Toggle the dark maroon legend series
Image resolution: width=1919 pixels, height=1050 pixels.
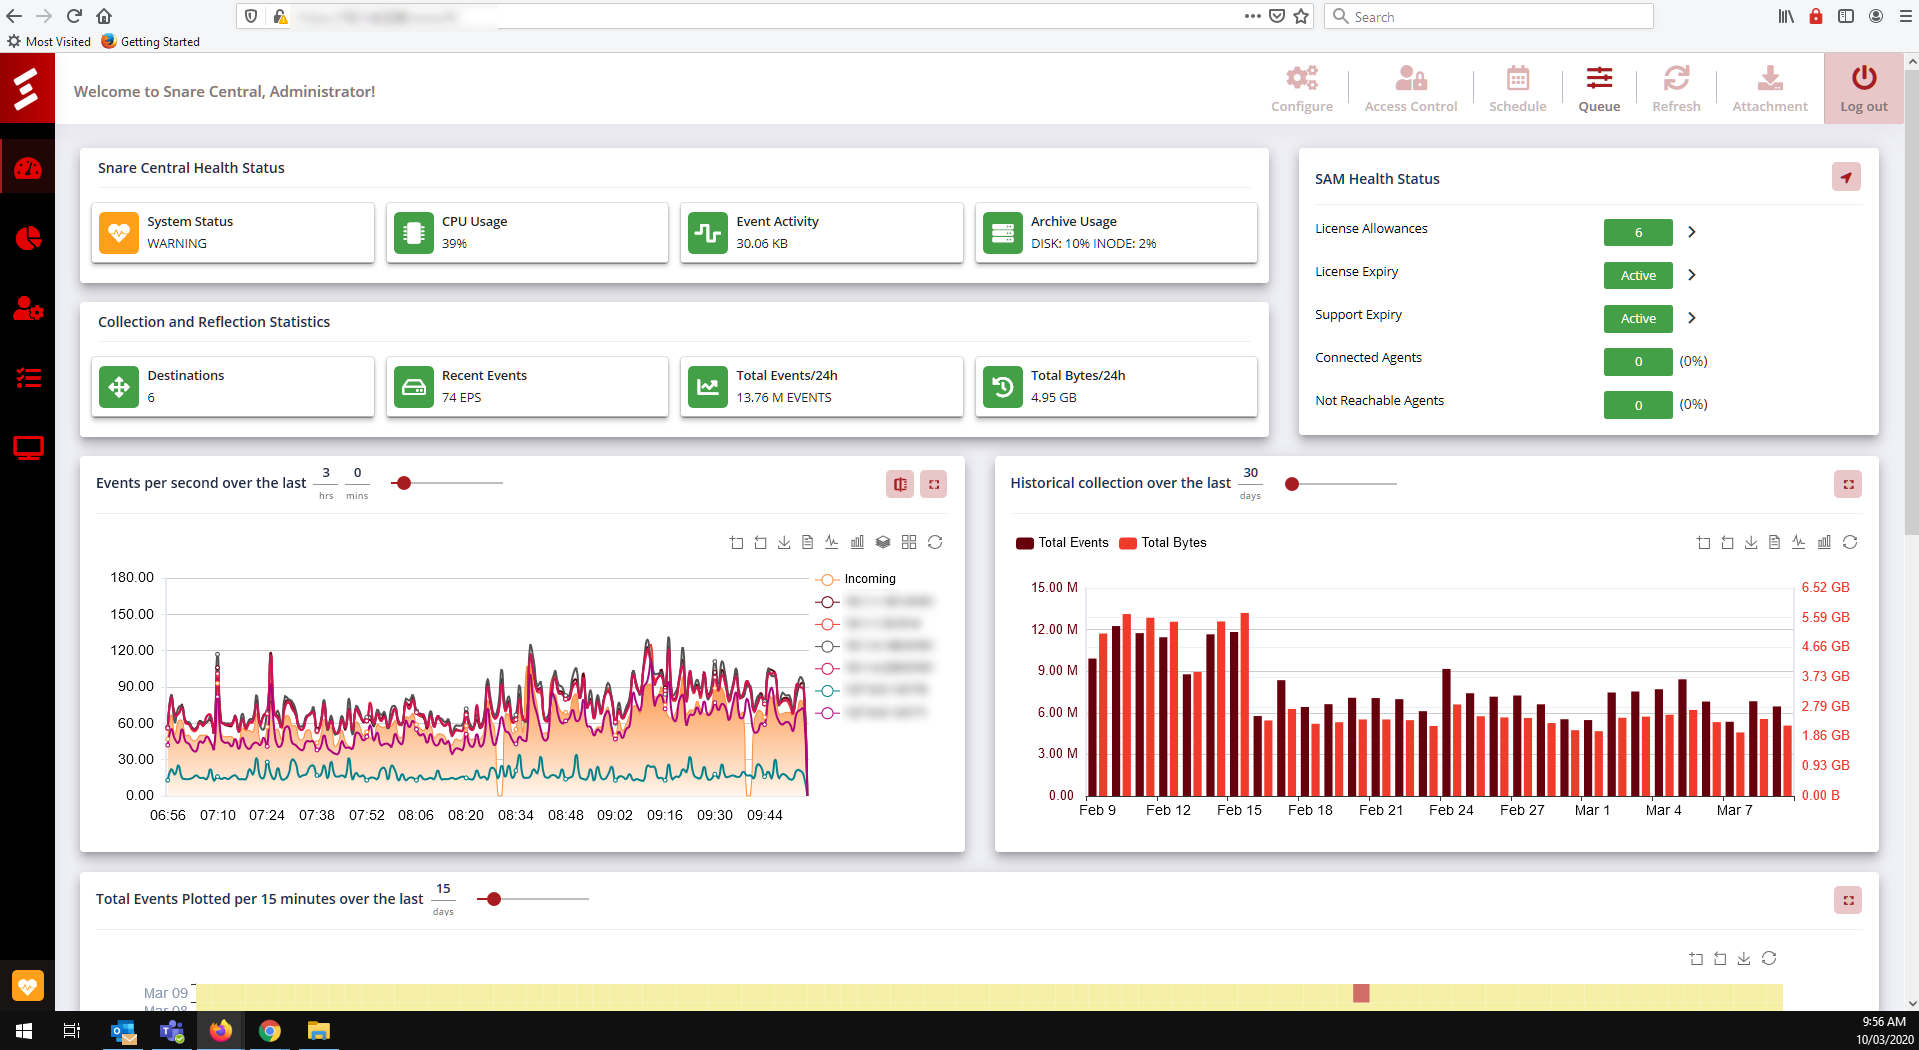coord(874,602)
